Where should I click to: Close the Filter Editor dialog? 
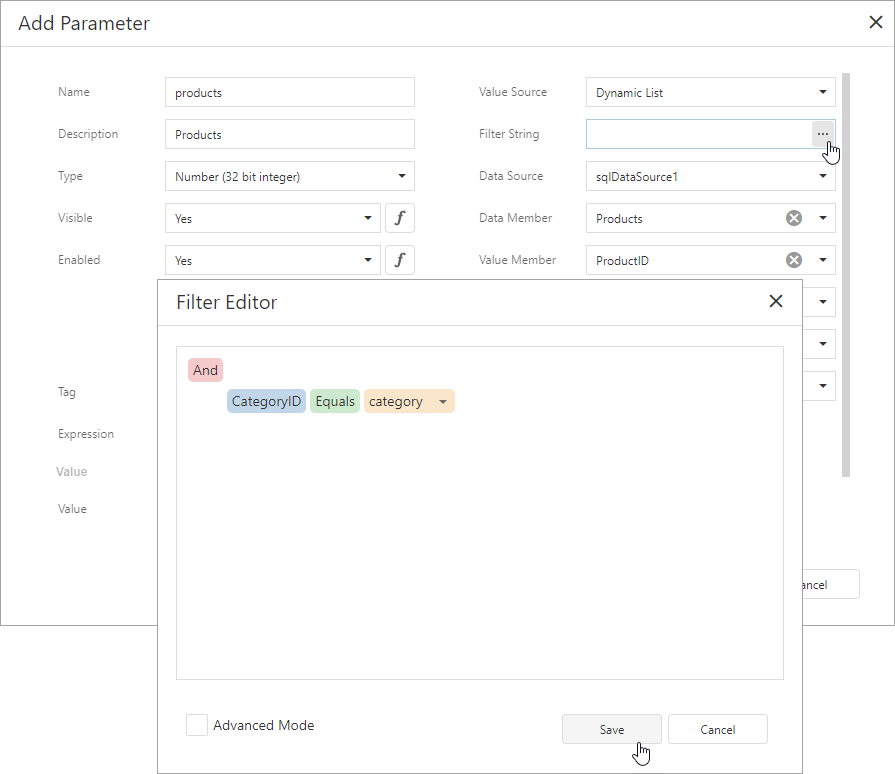[x=776, y=300]
